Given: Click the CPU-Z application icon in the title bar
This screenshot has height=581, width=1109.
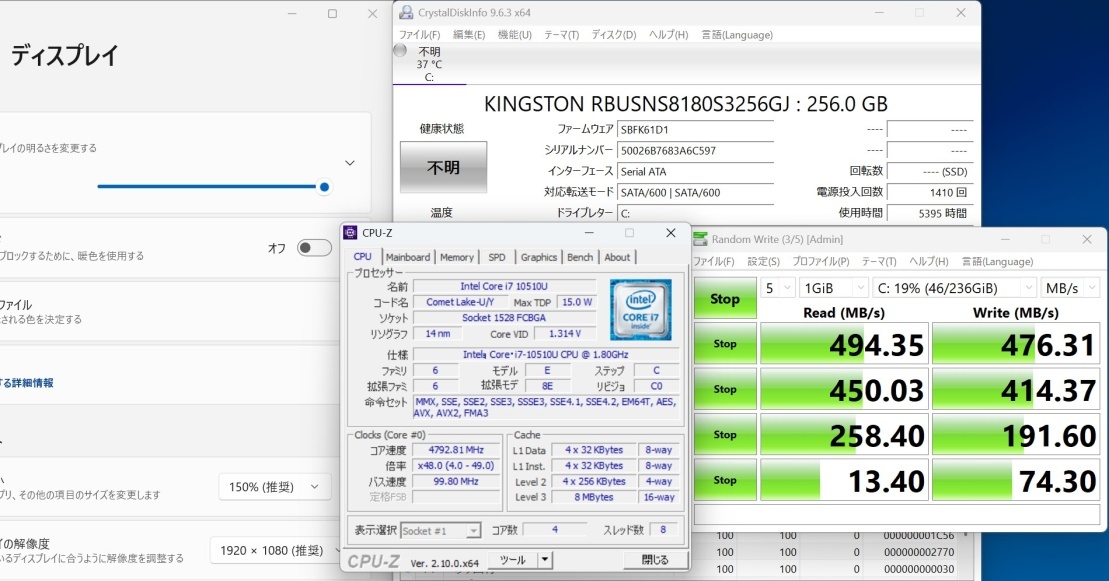Looking at the screenshot, I should pos(349,233).
